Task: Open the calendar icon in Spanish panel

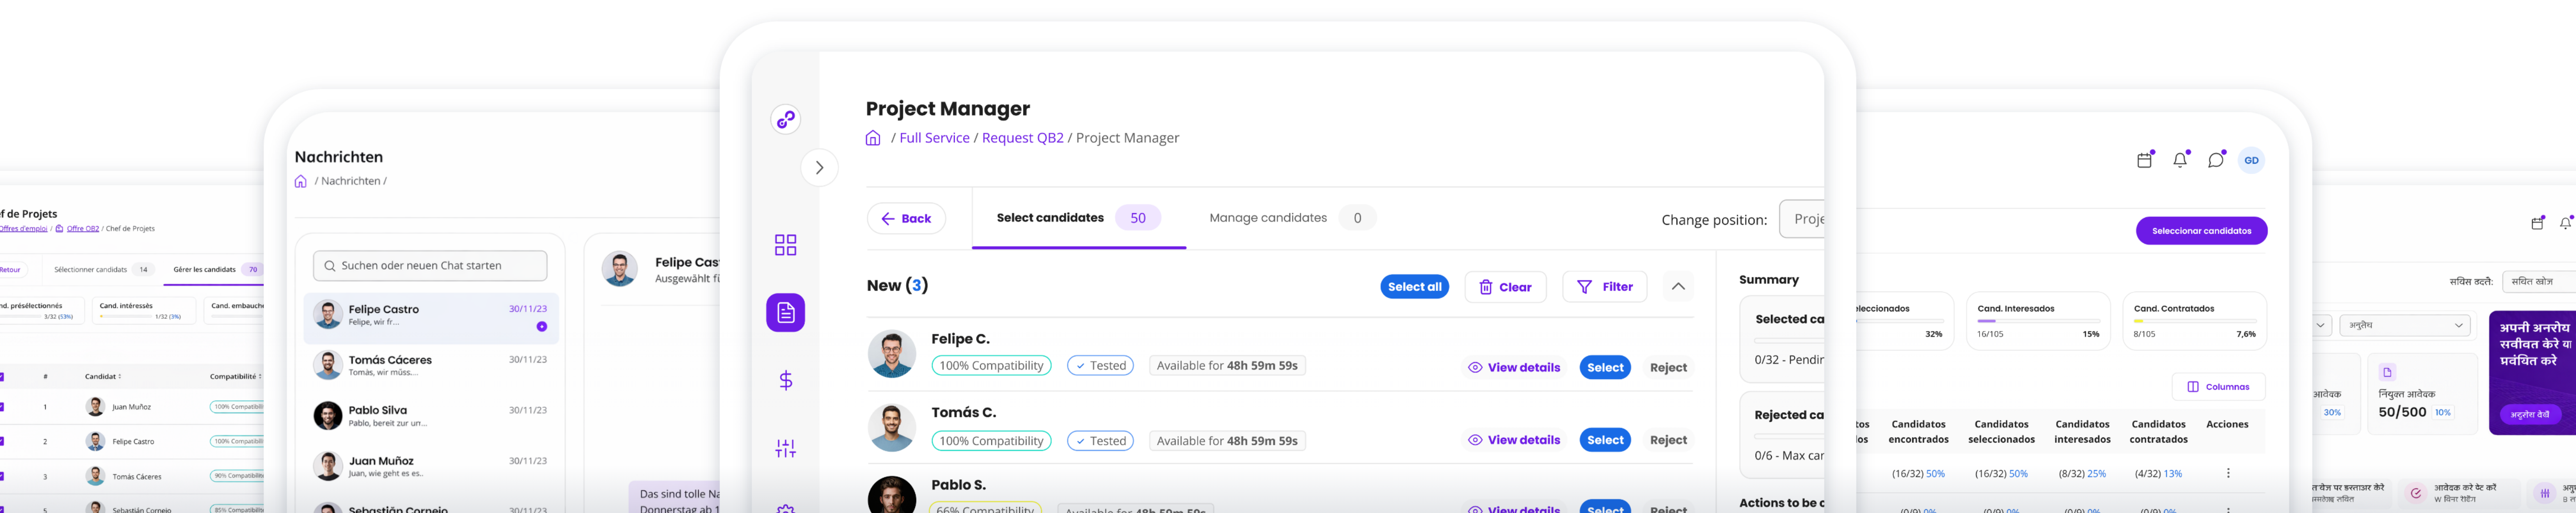Action: click(2144, 160)
